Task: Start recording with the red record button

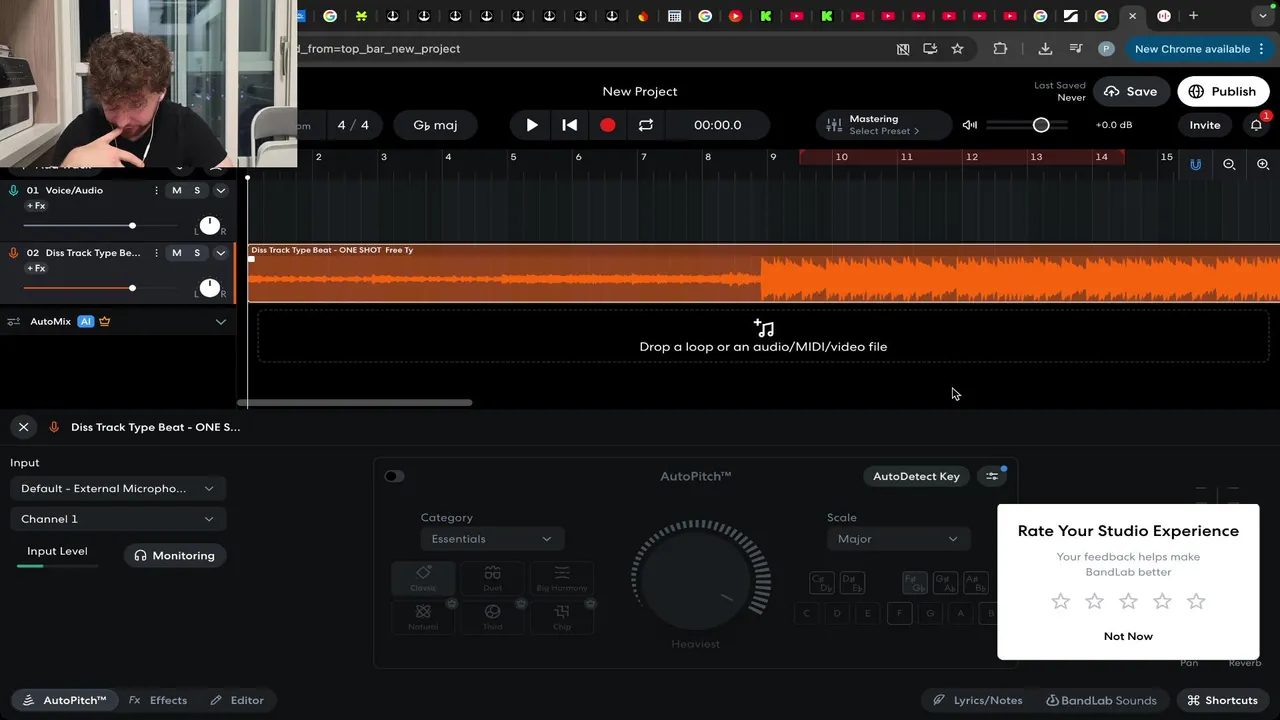Action: point(607,125)
